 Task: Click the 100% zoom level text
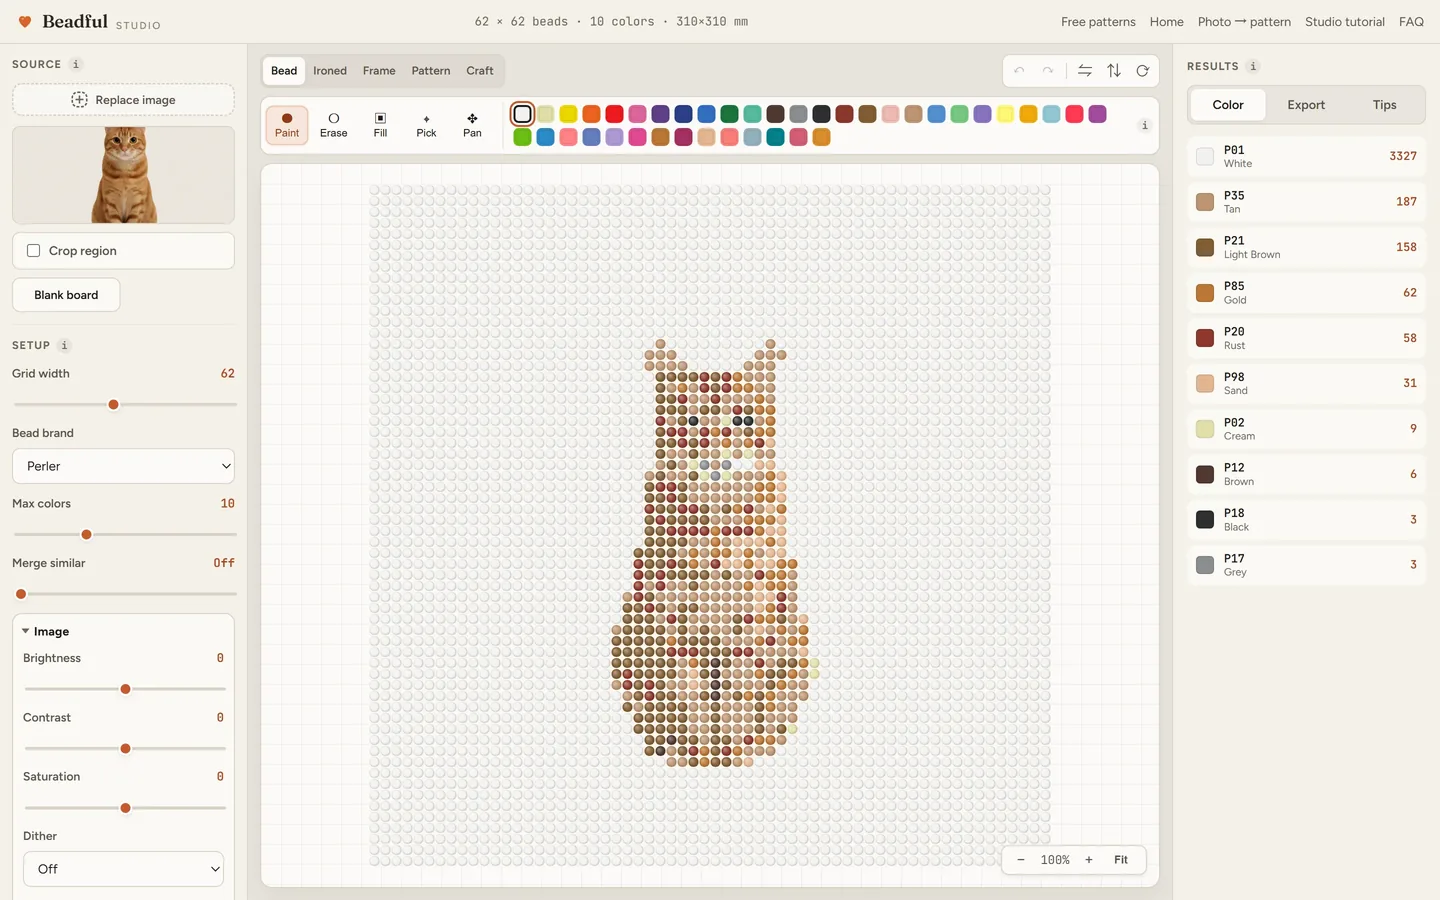point(1055,860)
